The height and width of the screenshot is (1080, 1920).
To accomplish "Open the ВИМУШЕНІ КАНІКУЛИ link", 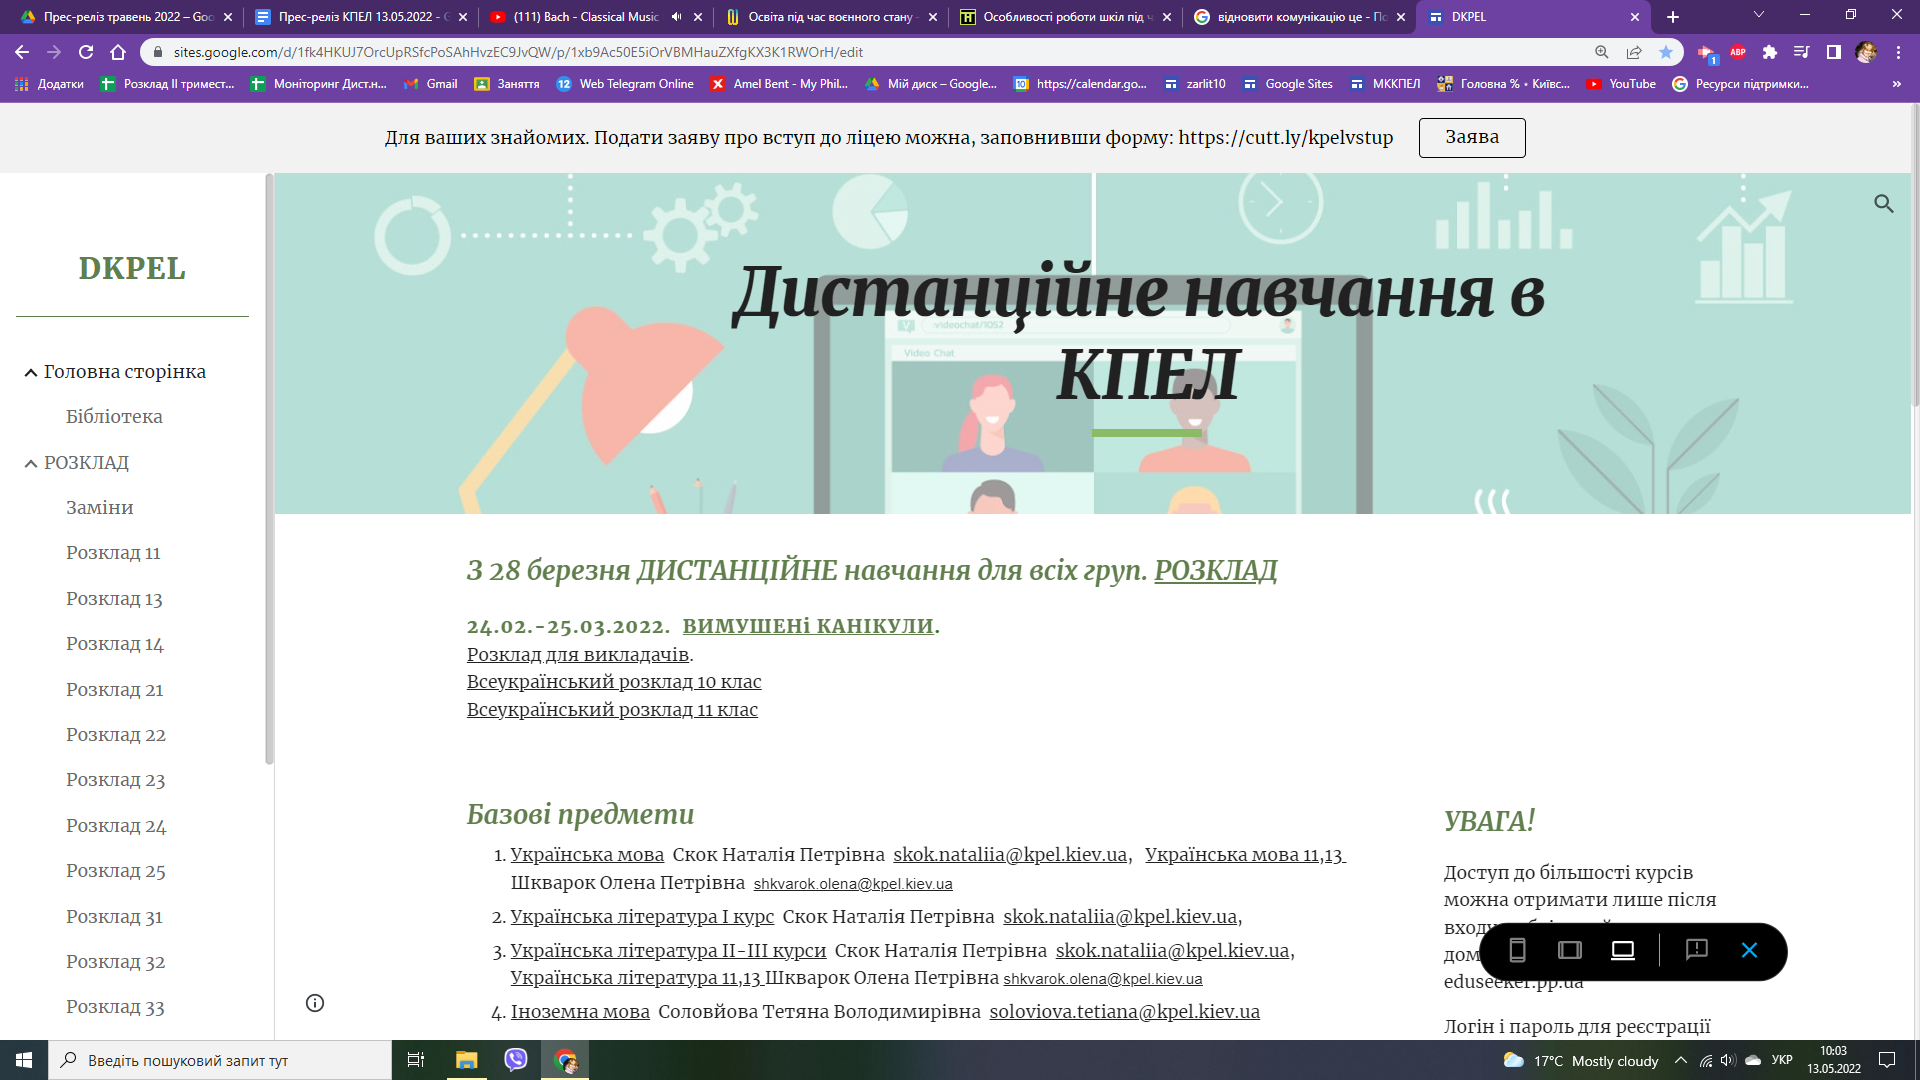I will 808,626.
